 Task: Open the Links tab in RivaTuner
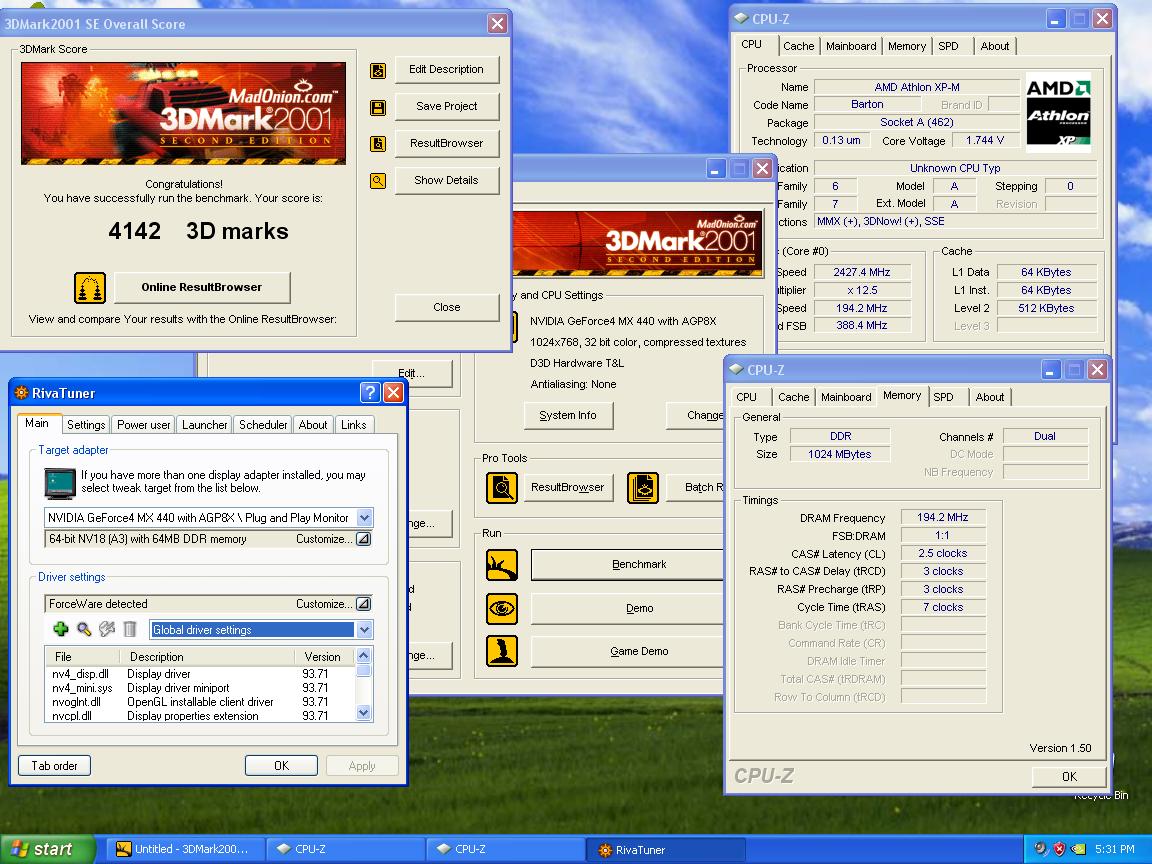click(353, 425)
